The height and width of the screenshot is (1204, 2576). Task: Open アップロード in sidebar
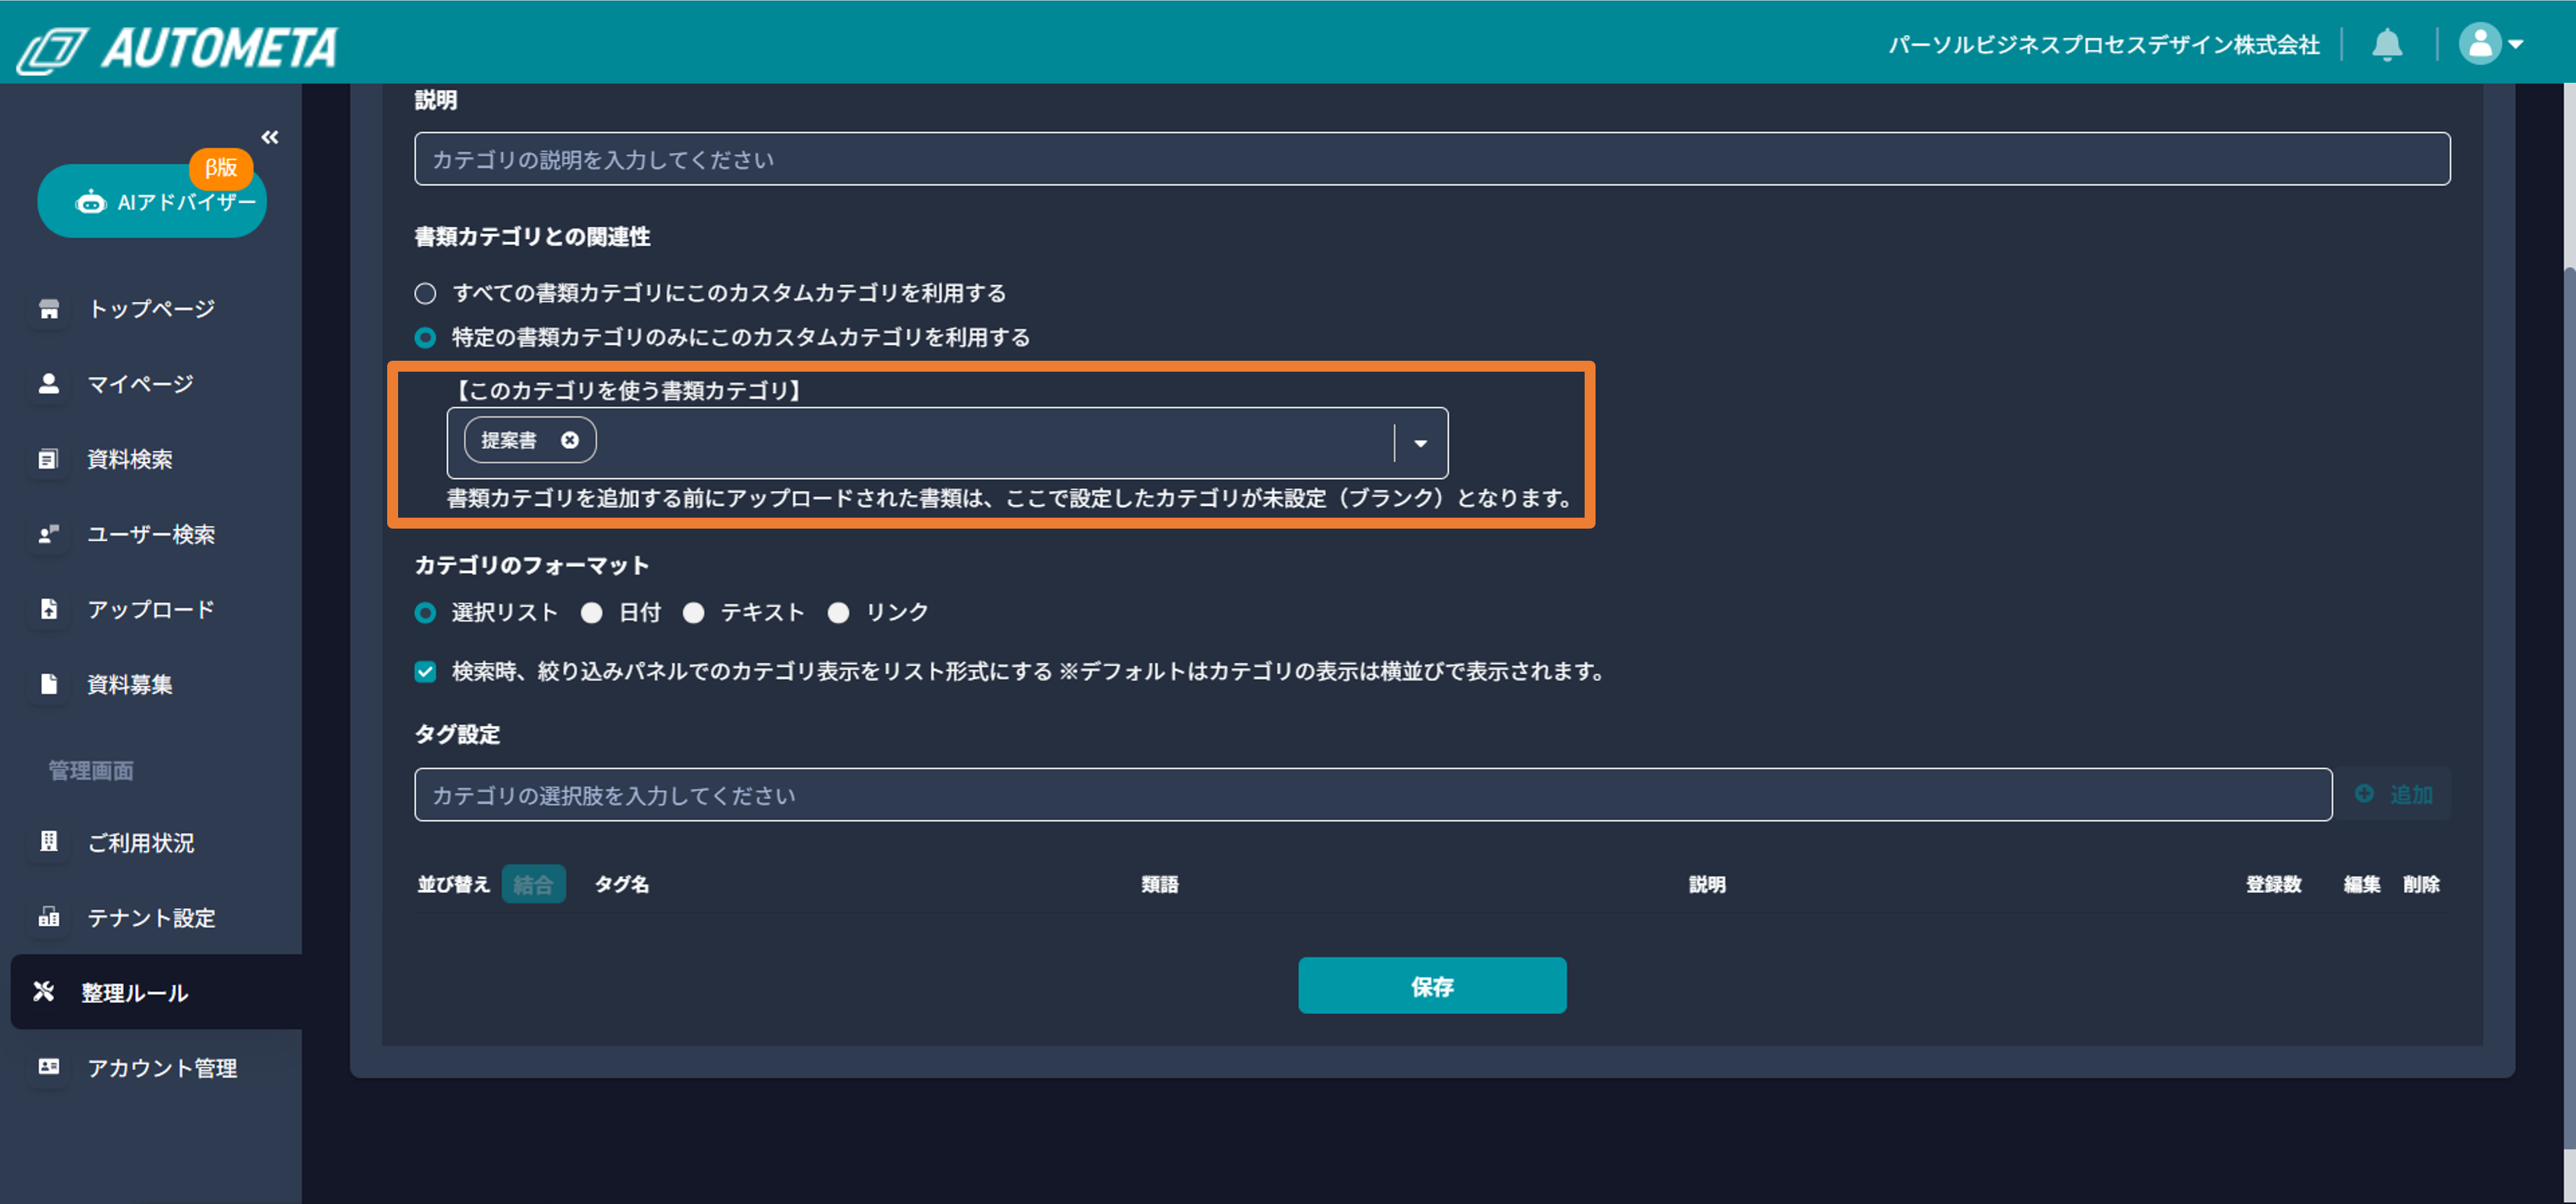[151, 609]
